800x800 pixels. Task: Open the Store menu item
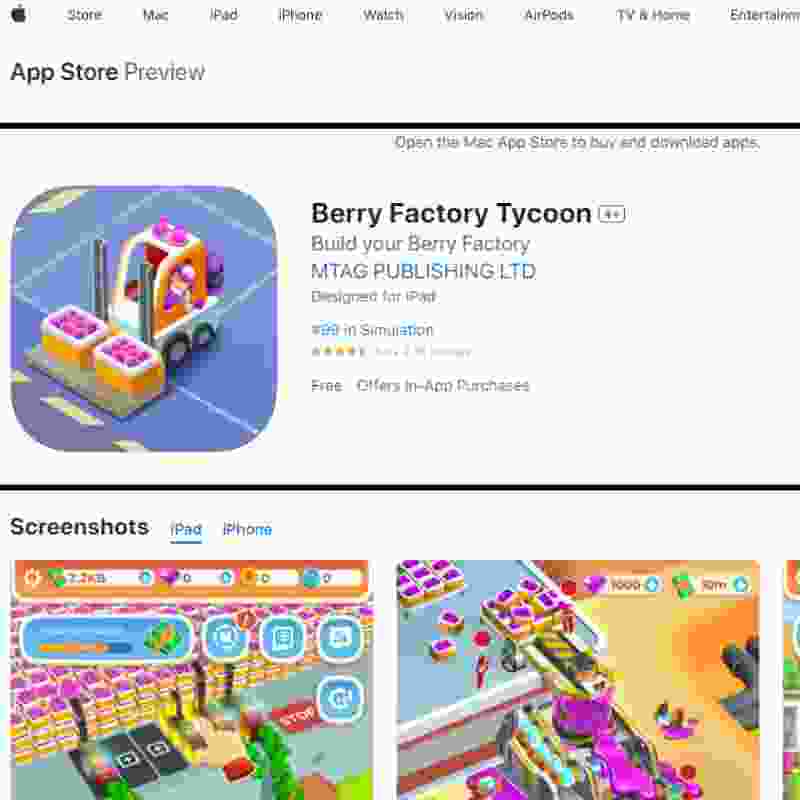(85, 15)
